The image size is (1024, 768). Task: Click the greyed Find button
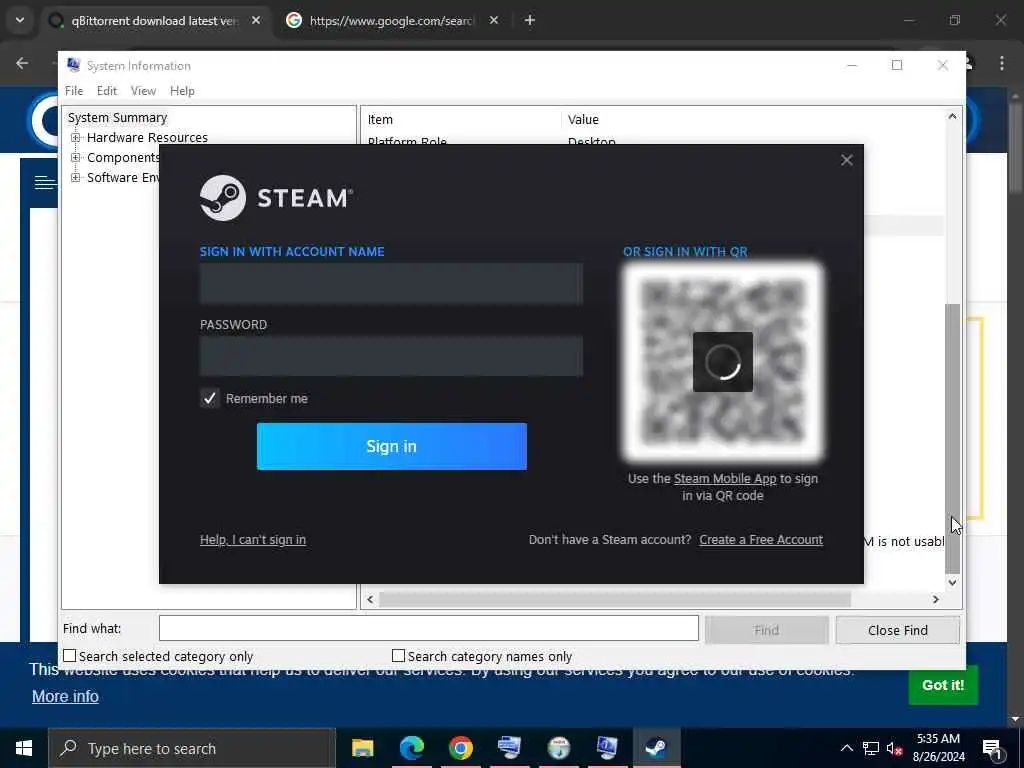pos(766,630)
